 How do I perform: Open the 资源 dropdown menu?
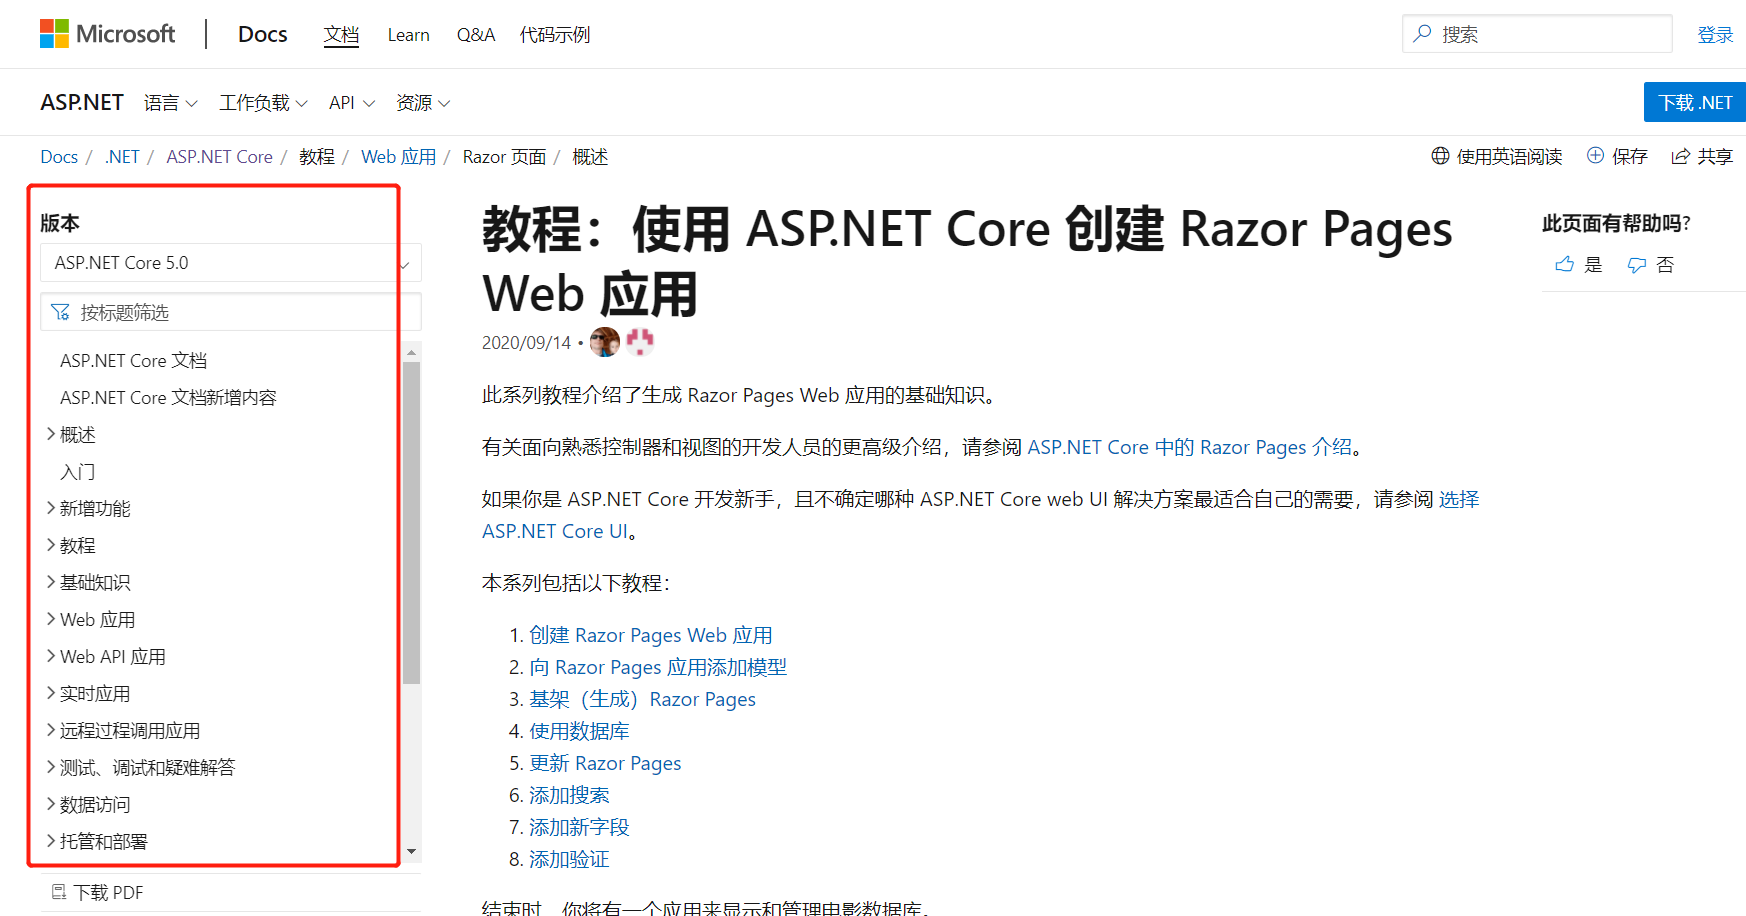(x=423, y=103)
